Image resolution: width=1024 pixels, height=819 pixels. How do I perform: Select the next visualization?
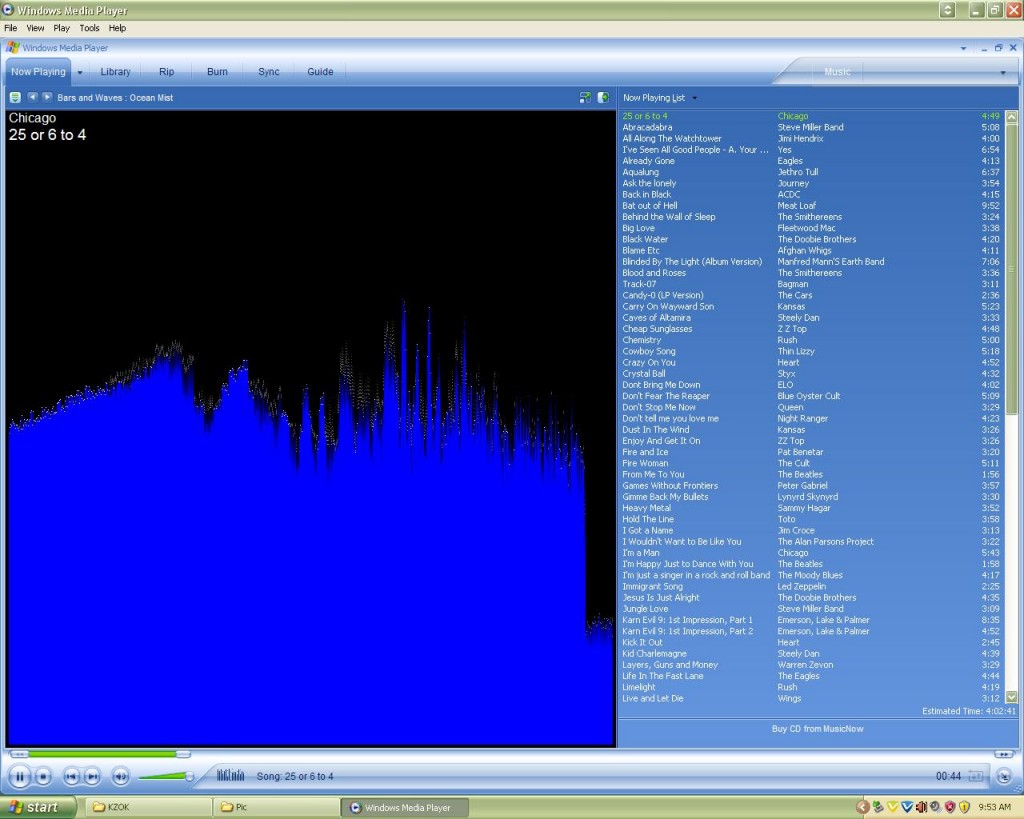pos(47,97)
